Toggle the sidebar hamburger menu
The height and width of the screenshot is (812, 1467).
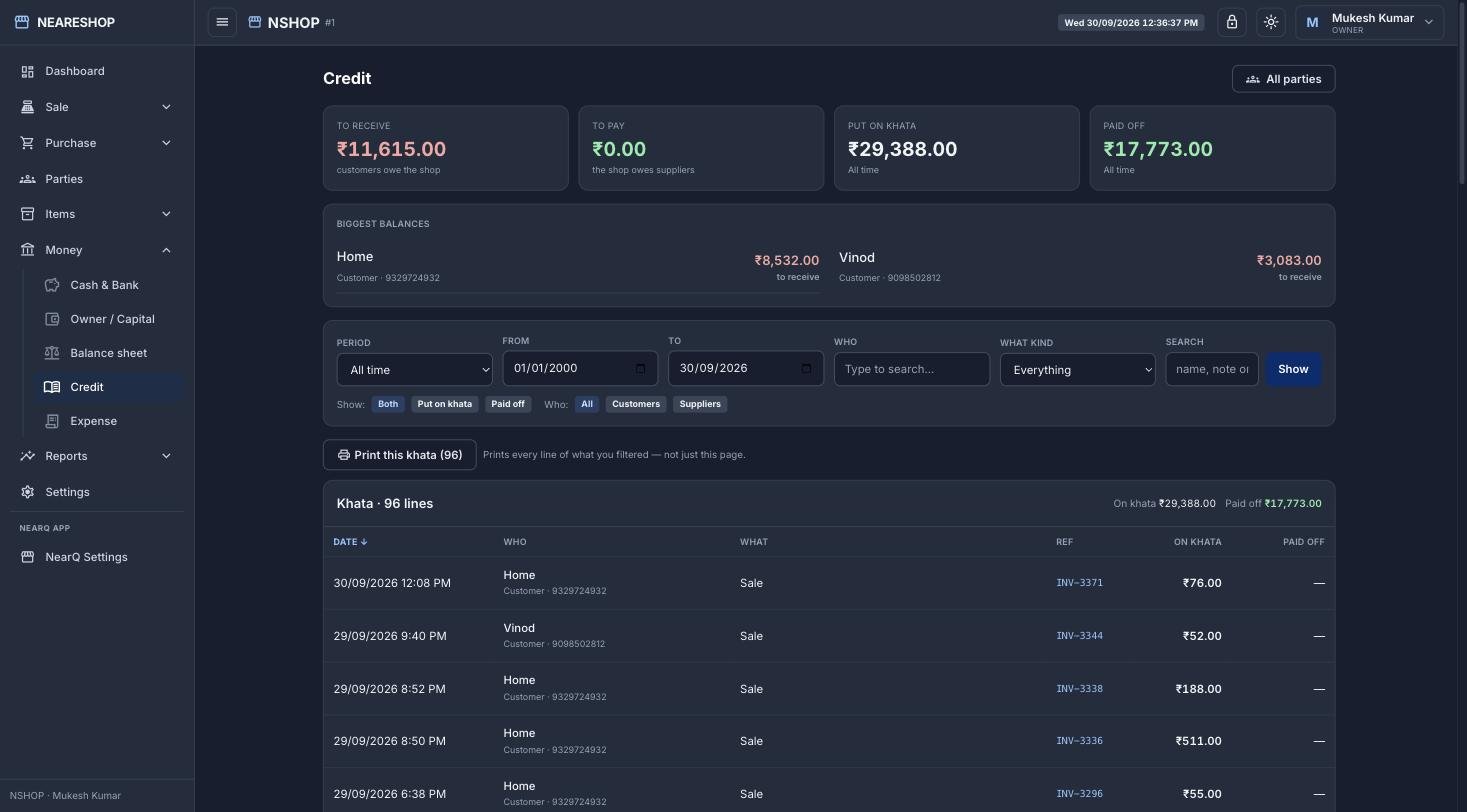tap(222, 22)
